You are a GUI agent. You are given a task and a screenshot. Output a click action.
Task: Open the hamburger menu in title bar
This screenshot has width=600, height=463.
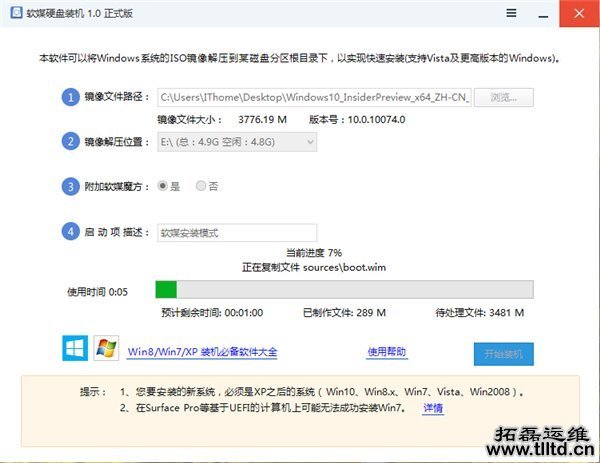tap(511, 14)
